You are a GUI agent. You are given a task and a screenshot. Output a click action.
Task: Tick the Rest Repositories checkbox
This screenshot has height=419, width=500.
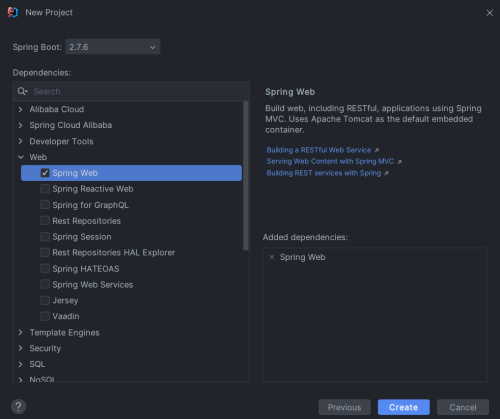pyautogui.click(x=45, y=221)
